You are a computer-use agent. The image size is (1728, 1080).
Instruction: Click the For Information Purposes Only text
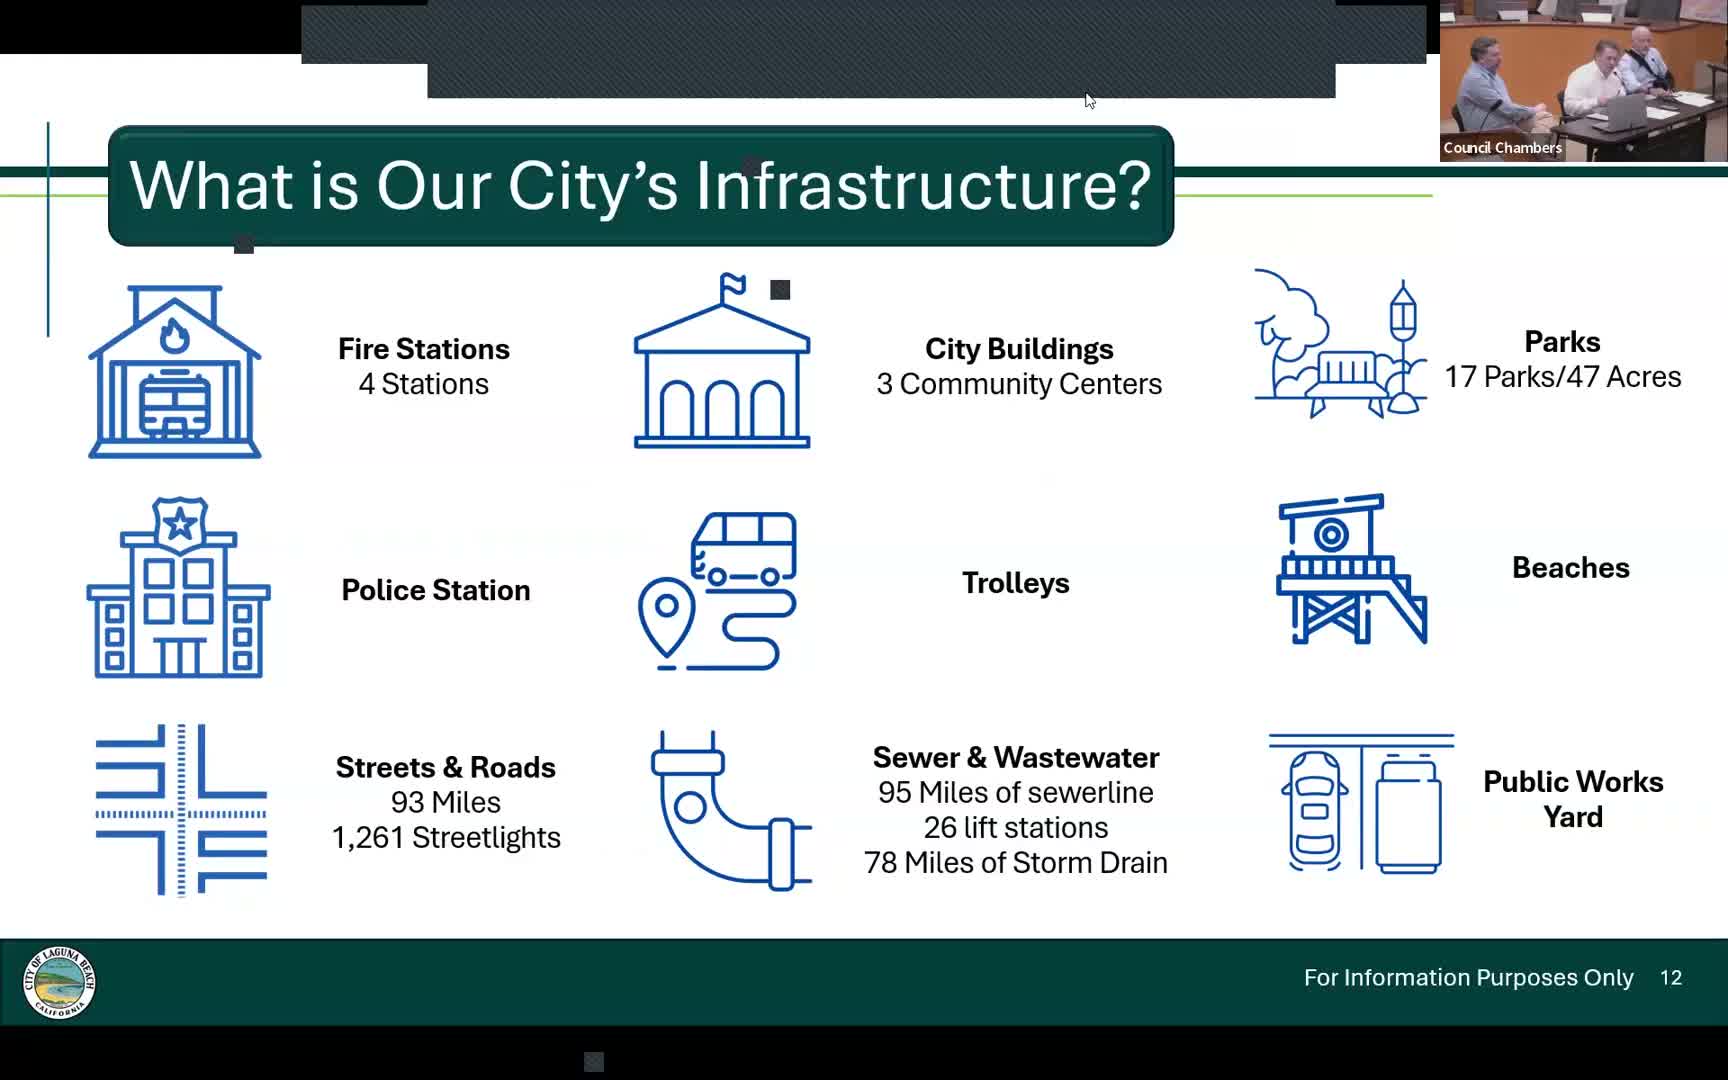[x=1466, y=978]
